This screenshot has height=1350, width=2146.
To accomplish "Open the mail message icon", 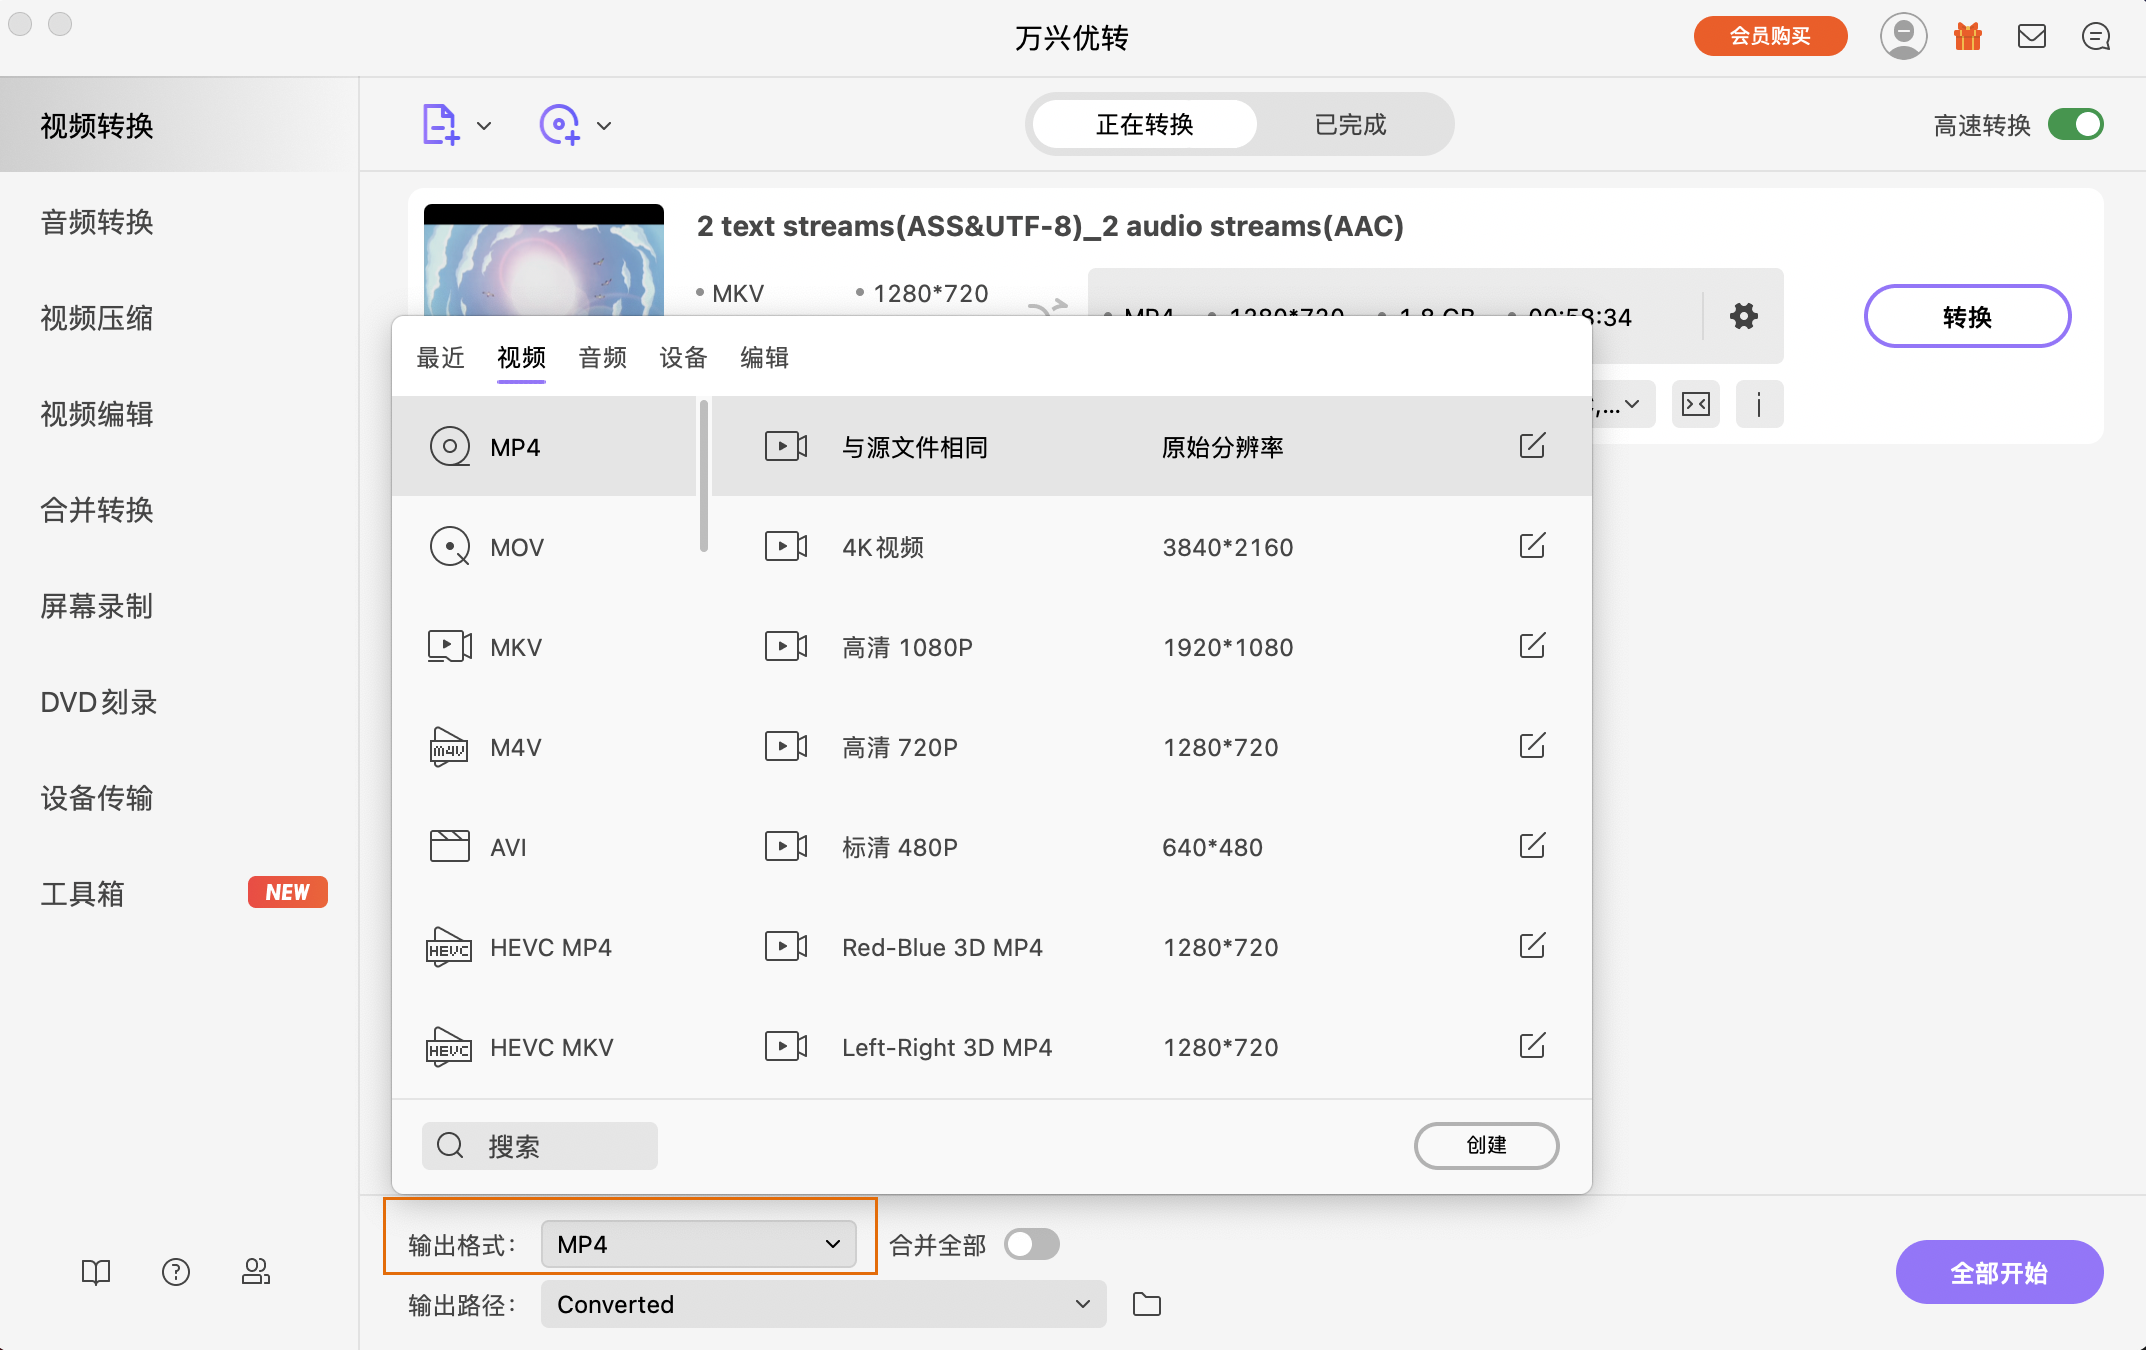I will pos(2031,37).
